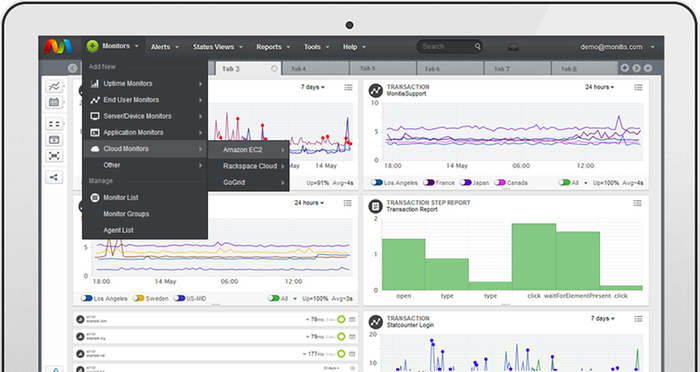
Task: Open the list menu icon of the Up=91% widget
Action: [x=348, y=88]
